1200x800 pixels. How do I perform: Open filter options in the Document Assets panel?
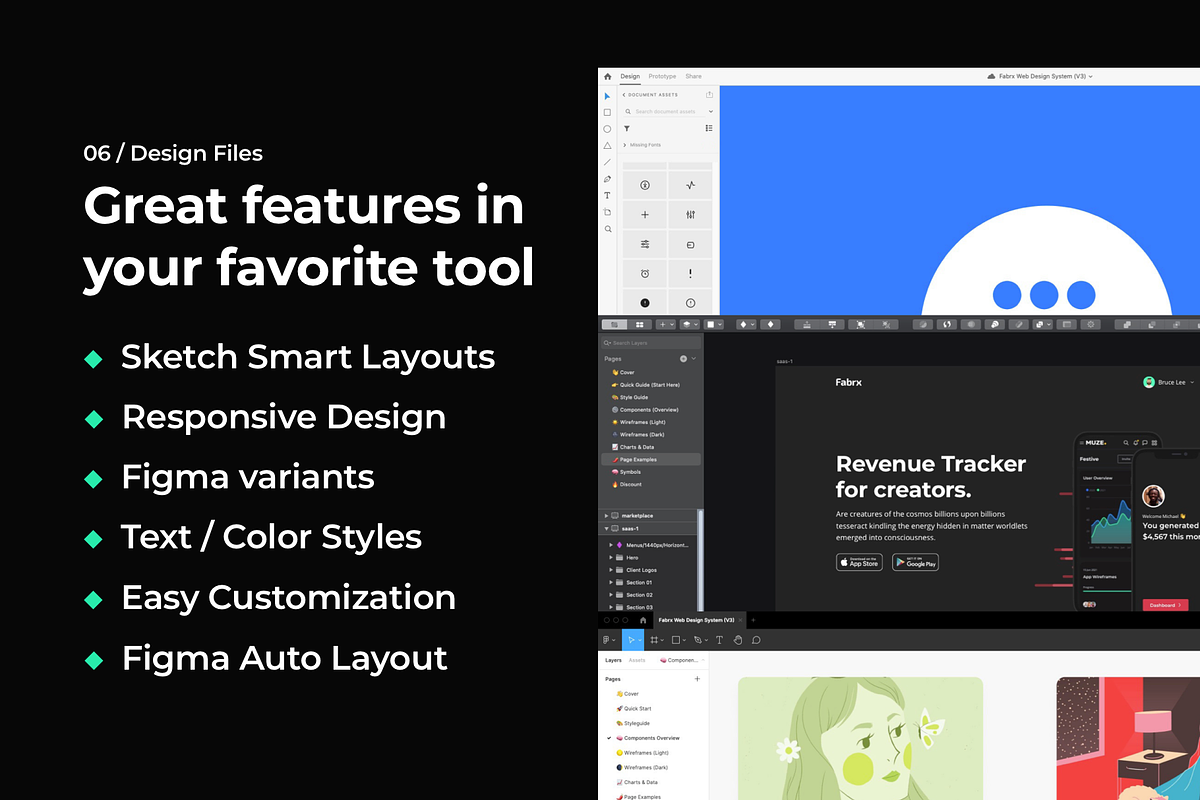point(626,128)
